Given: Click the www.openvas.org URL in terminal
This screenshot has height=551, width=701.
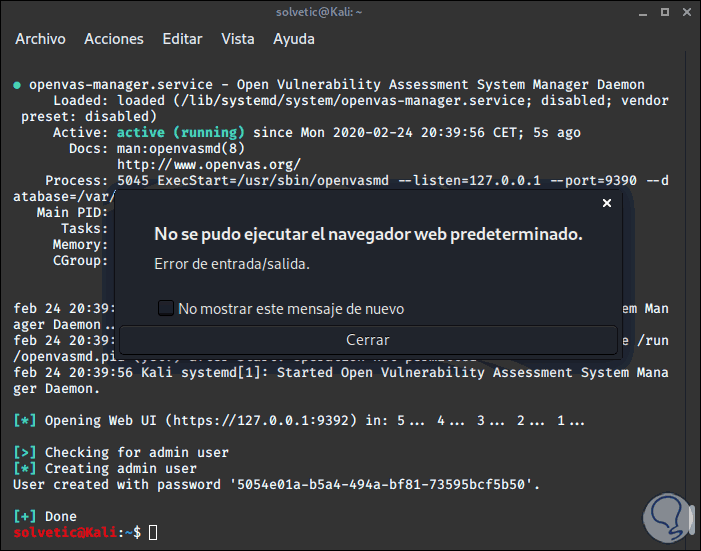Looking at the screenshot, I should [208, 164].
